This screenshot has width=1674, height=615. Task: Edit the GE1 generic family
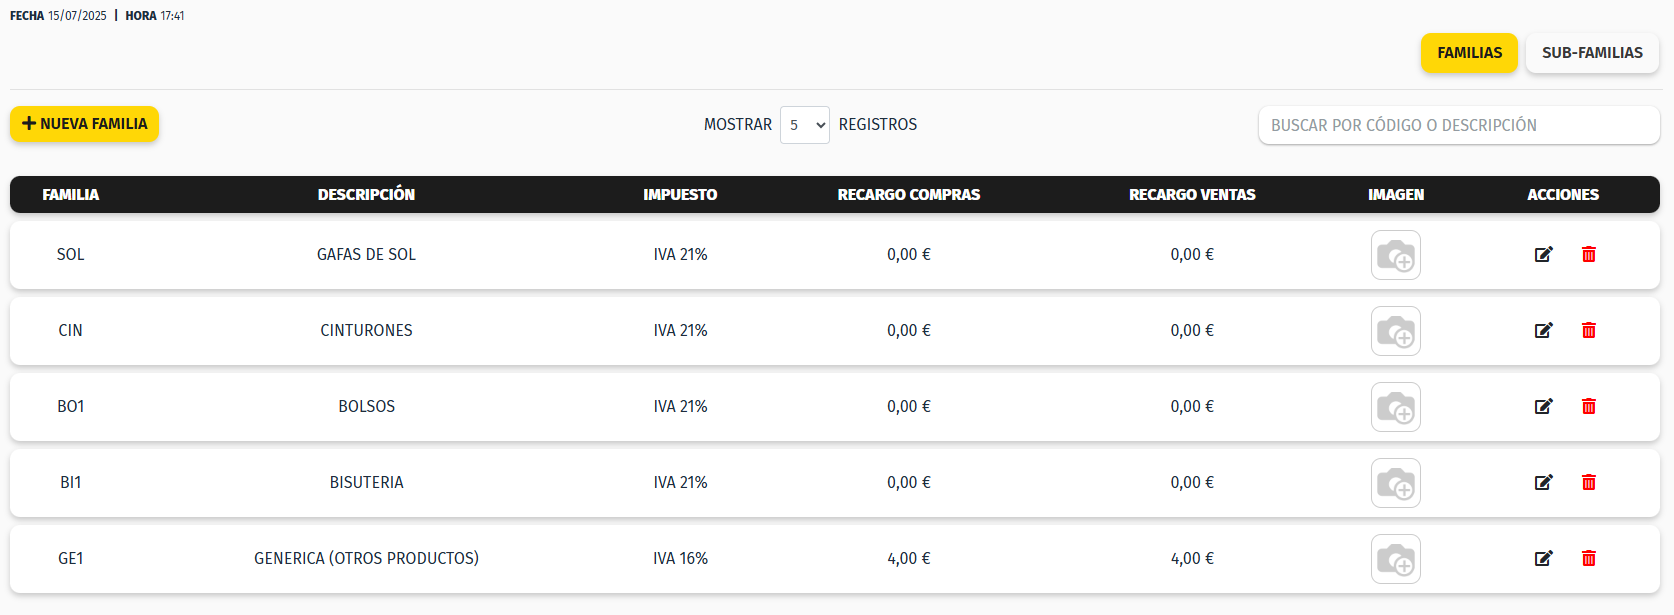point(1543,558)
